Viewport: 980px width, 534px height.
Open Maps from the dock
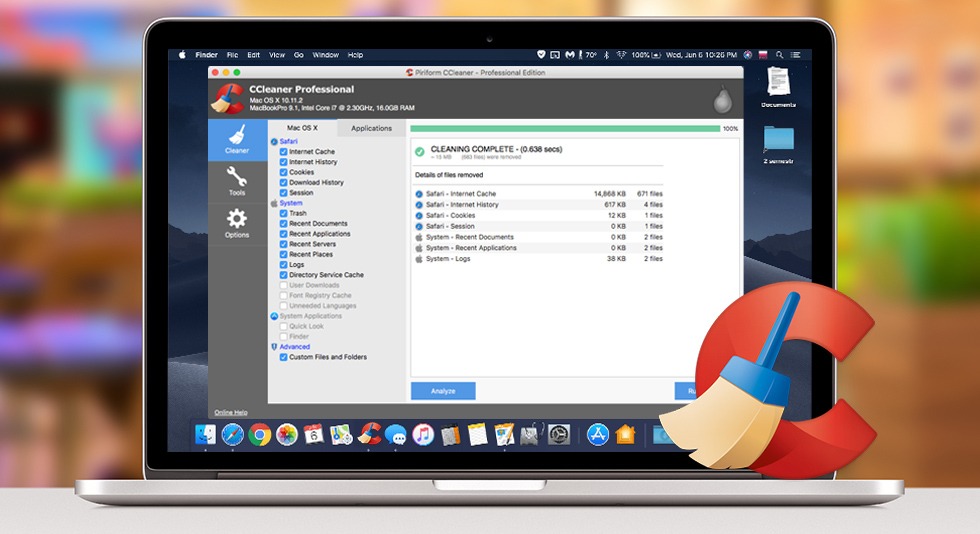tap(341, 434)
